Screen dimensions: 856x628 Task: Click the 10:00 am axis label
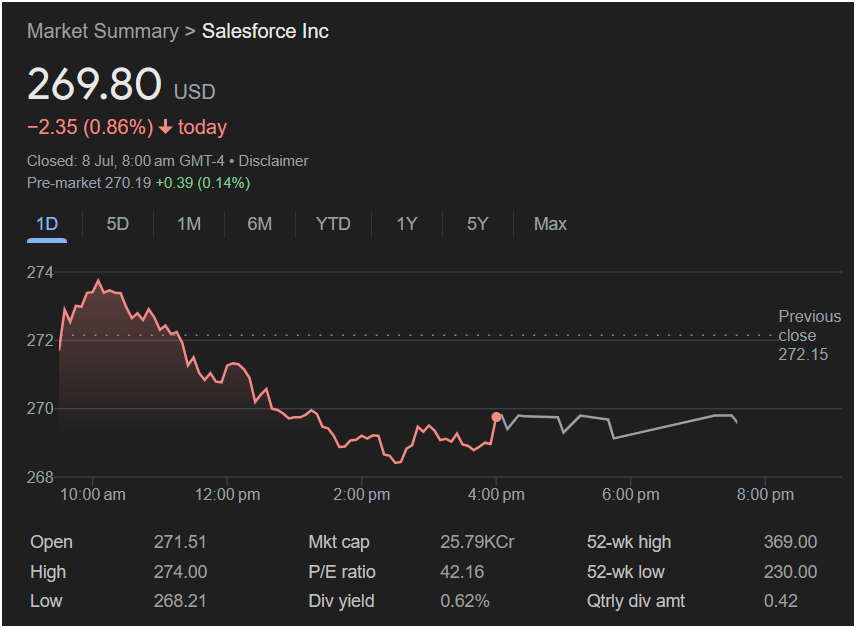pos(93,495)
